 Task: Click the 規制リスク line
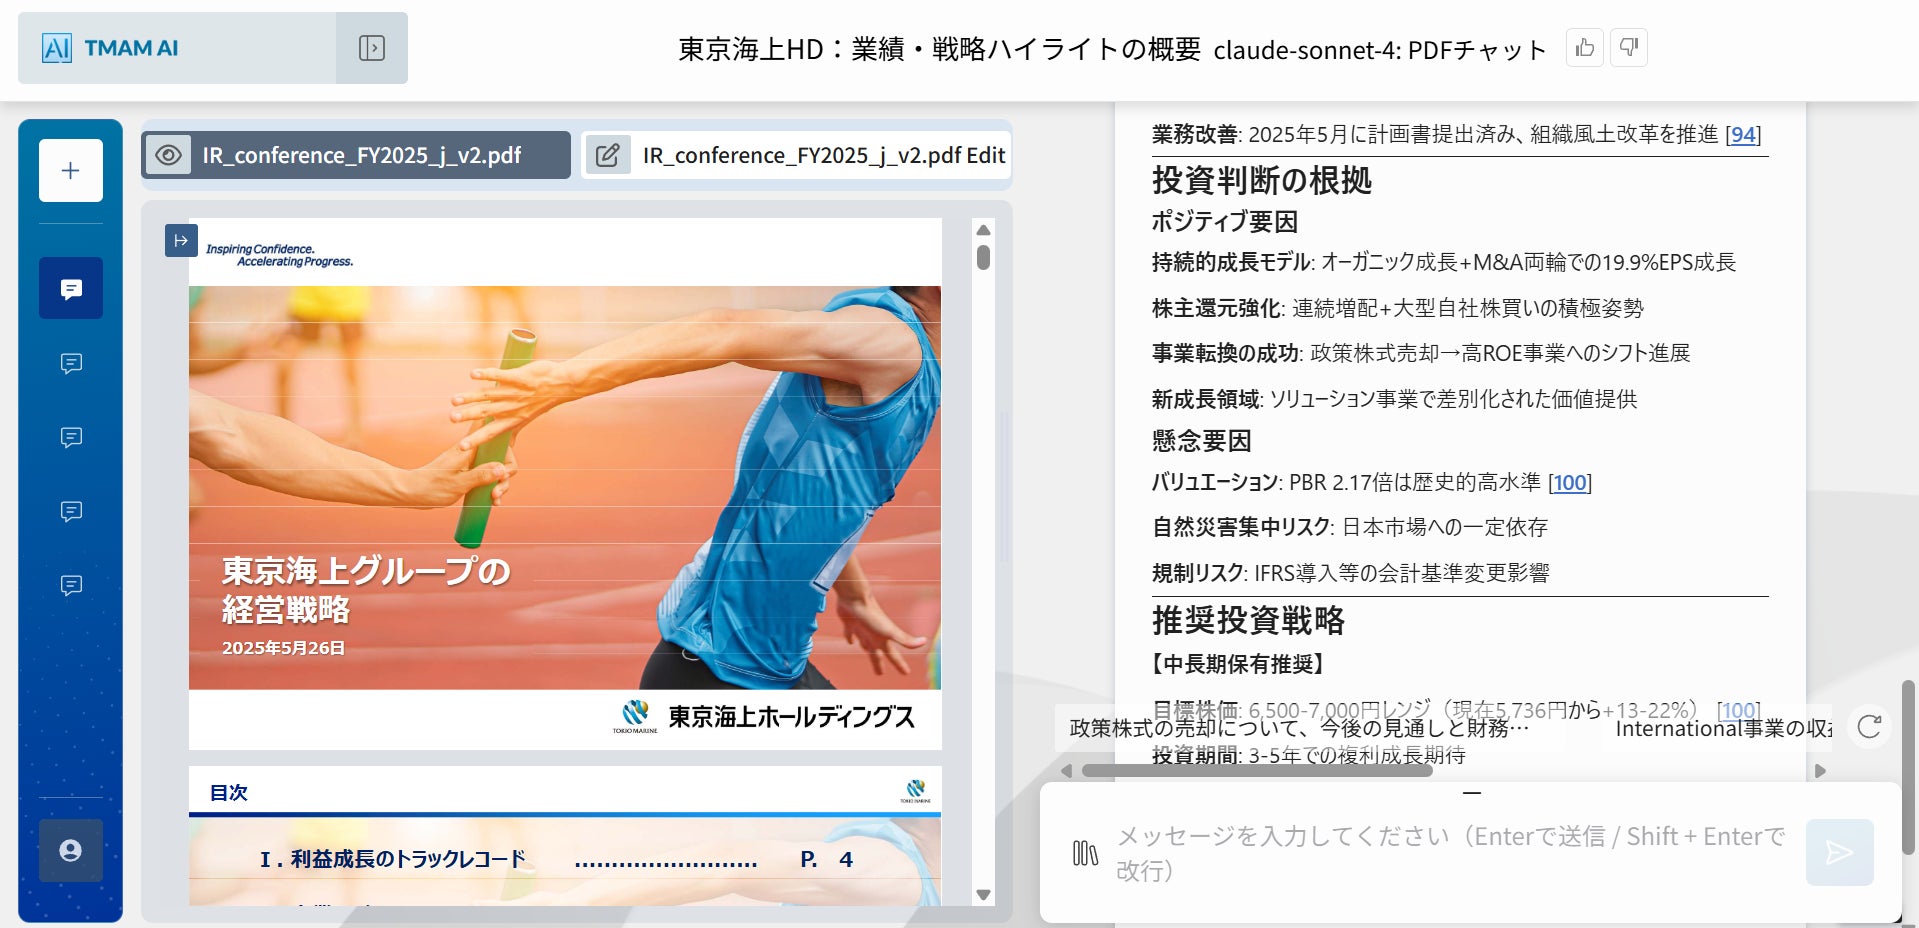[x=1350, y=573]
